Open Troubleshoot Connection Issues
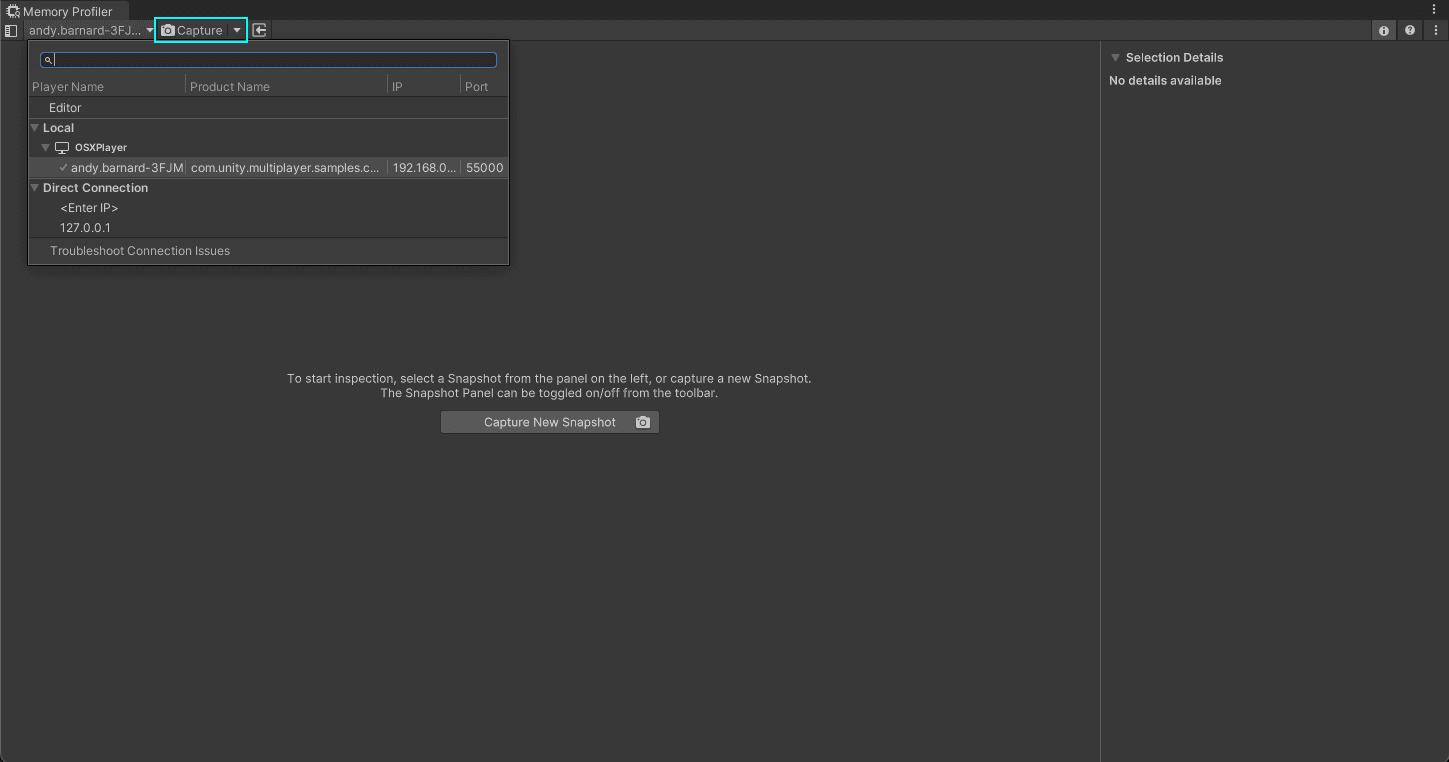 pyautogui.click(x=139, y=250)
